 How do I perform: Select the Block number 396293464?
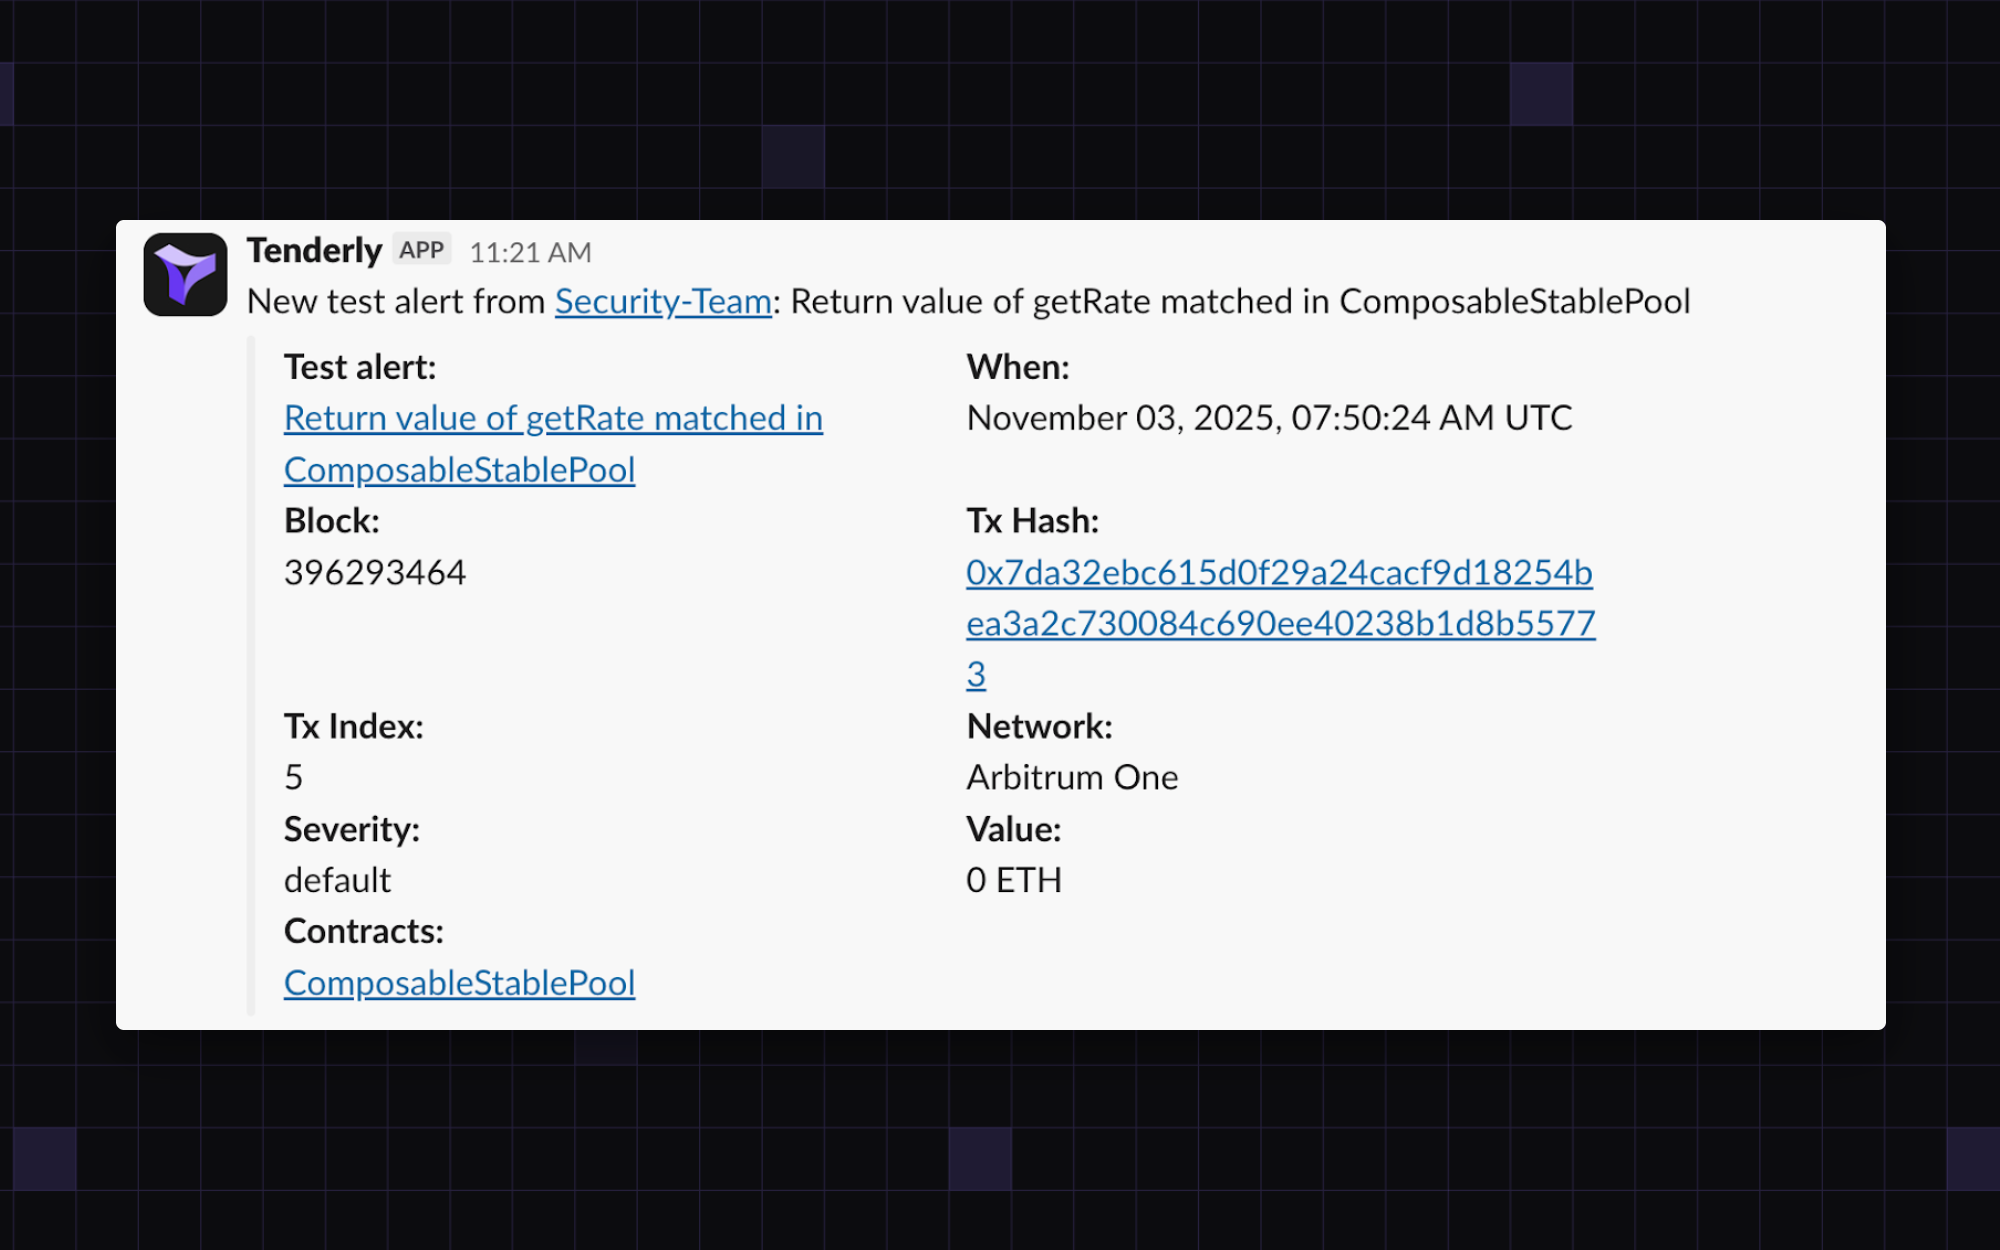pyautogui.click(x=375, y=571)
